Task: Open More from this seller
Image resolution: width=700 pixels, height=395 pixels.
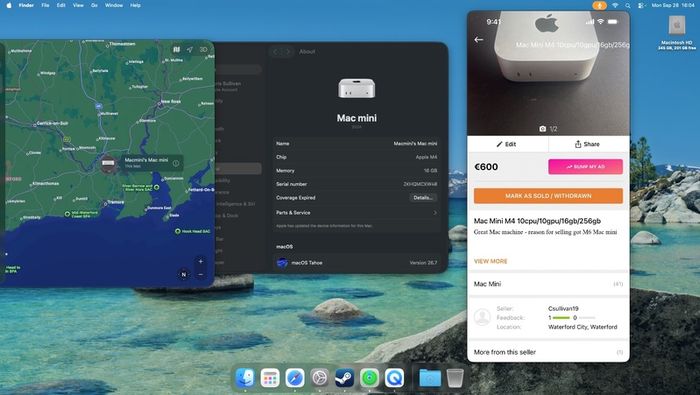Action: click(x=548, y=352)
